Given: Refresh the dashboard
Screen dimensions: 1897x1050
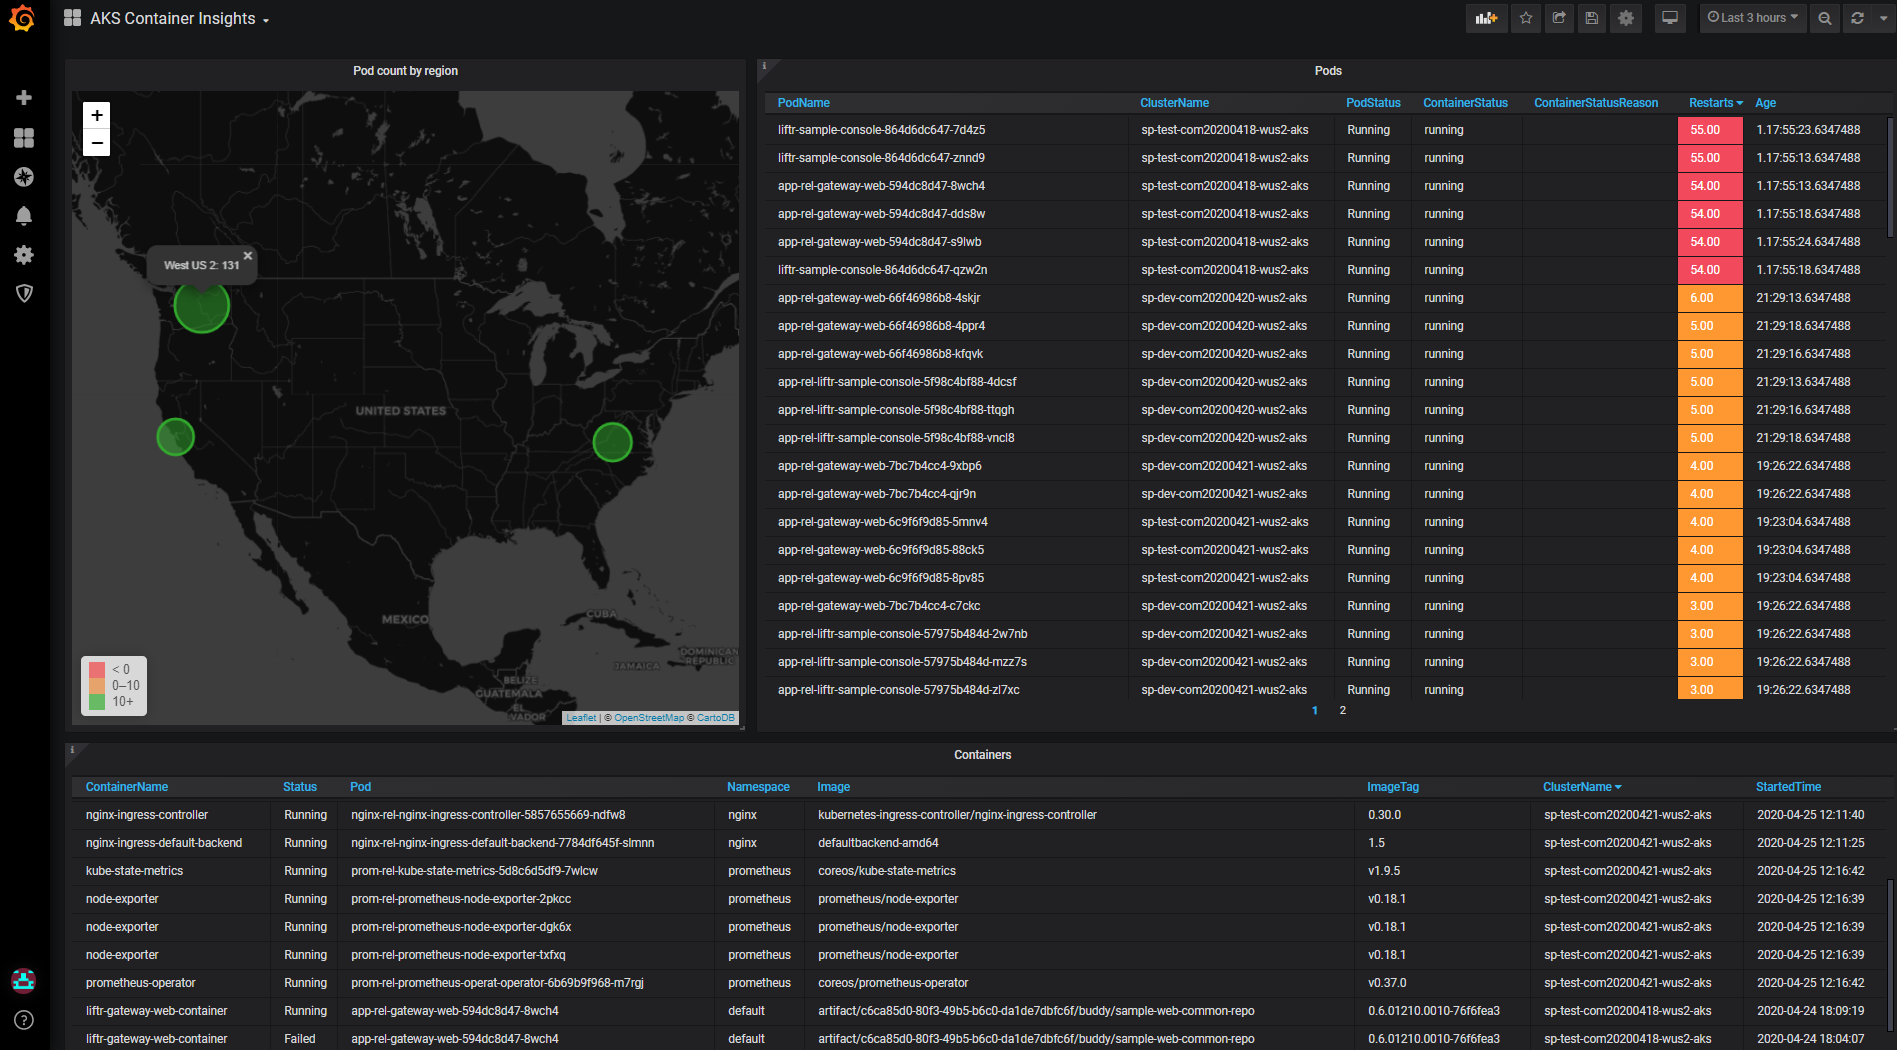Looking at the screenshot, I should pos(1858,18).
